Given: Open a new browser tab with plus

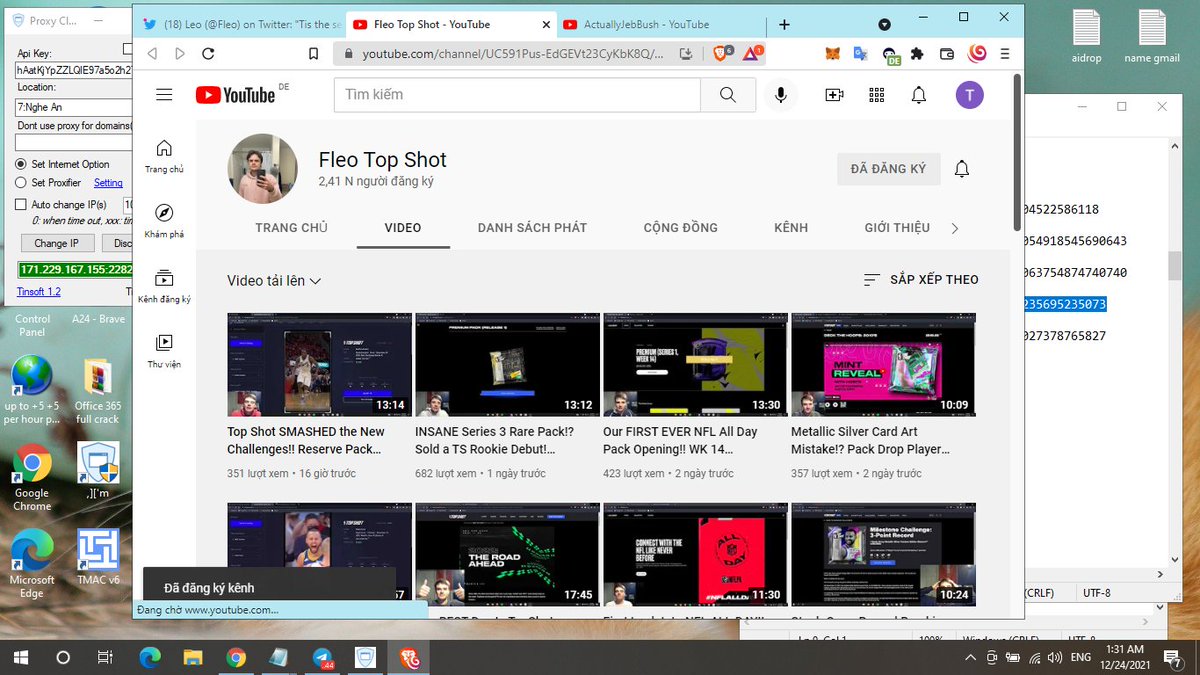Looking at the screenshot, I should [x=784, y=24].
